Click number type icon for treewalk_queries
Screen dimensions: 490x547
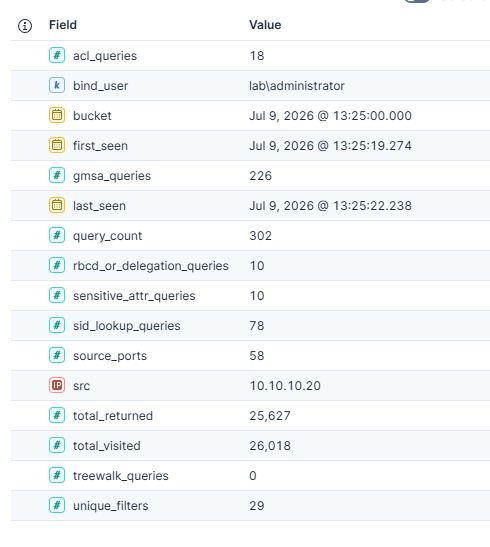tap(57, 475)
